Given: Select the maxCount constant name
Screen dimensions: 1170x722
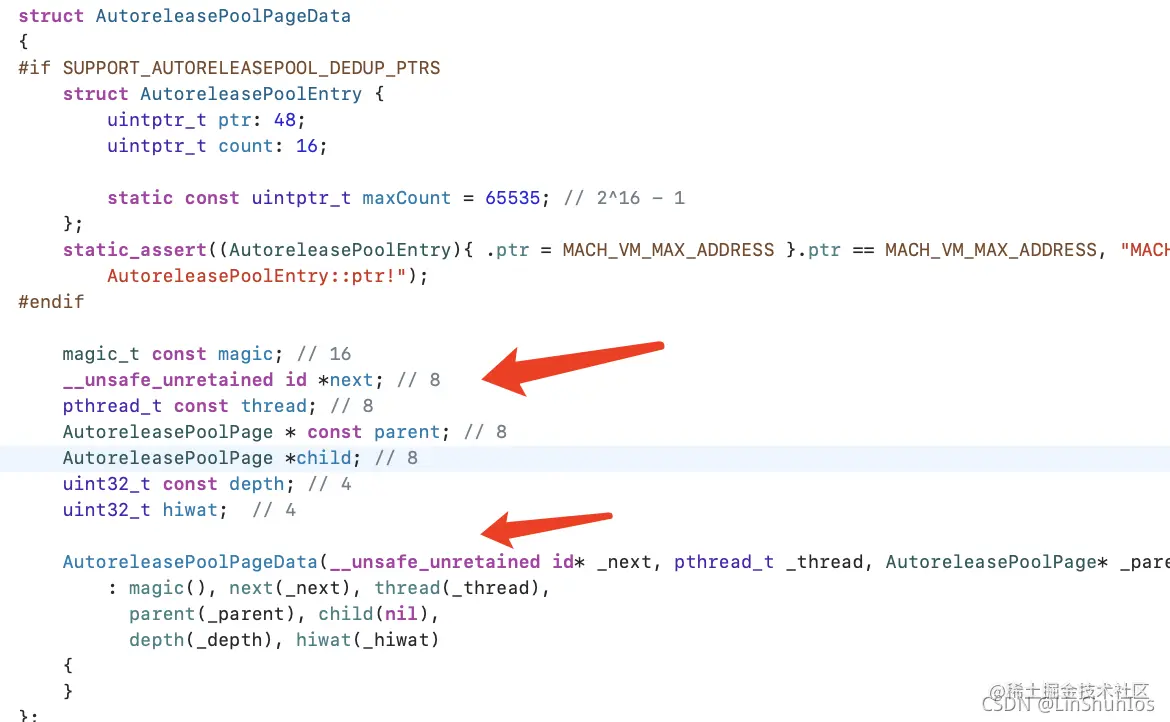Looking at the screenshot, I should tap(407, 198).
